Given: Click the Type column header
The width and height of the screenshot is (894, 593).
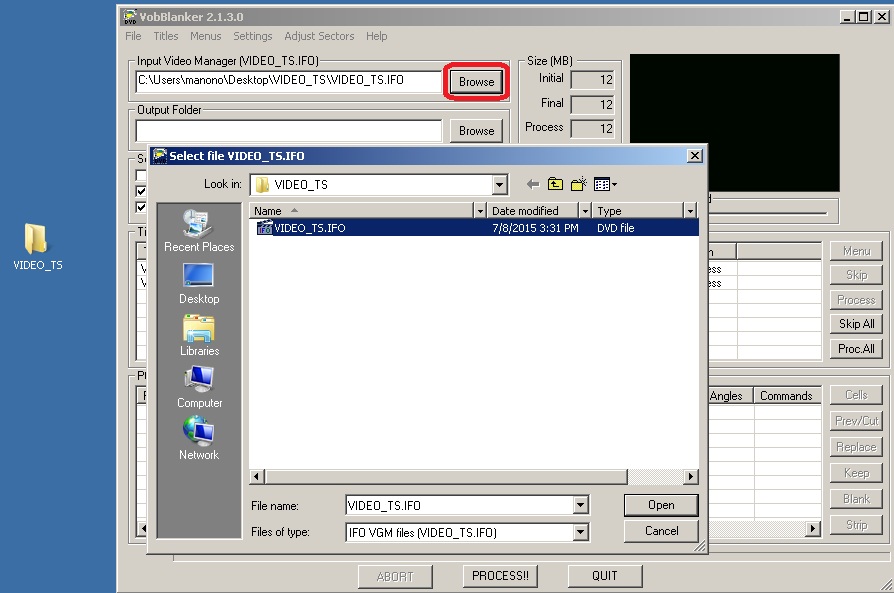Looking at the screenshot, I should coord(637,211).
